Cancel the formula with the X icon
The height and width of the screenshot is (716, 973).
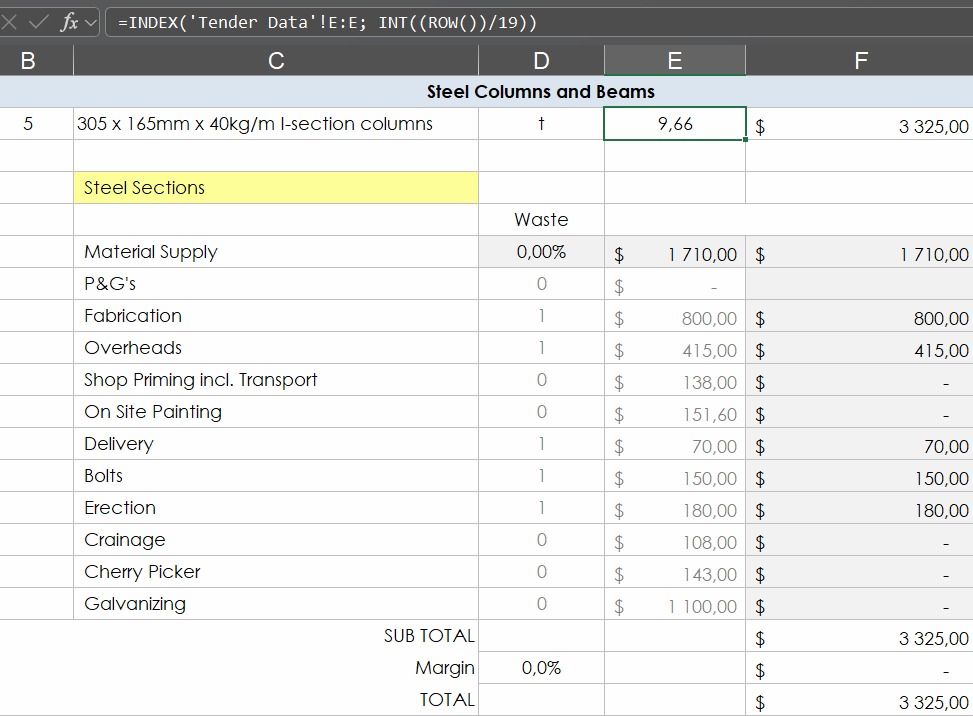coord(12,21)
